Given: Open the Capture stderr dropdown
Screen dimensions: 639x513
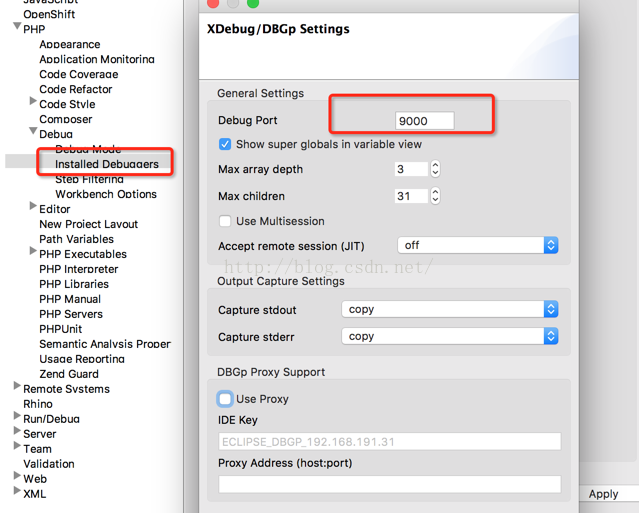Looking at the screenshot, I should [450, 337].
